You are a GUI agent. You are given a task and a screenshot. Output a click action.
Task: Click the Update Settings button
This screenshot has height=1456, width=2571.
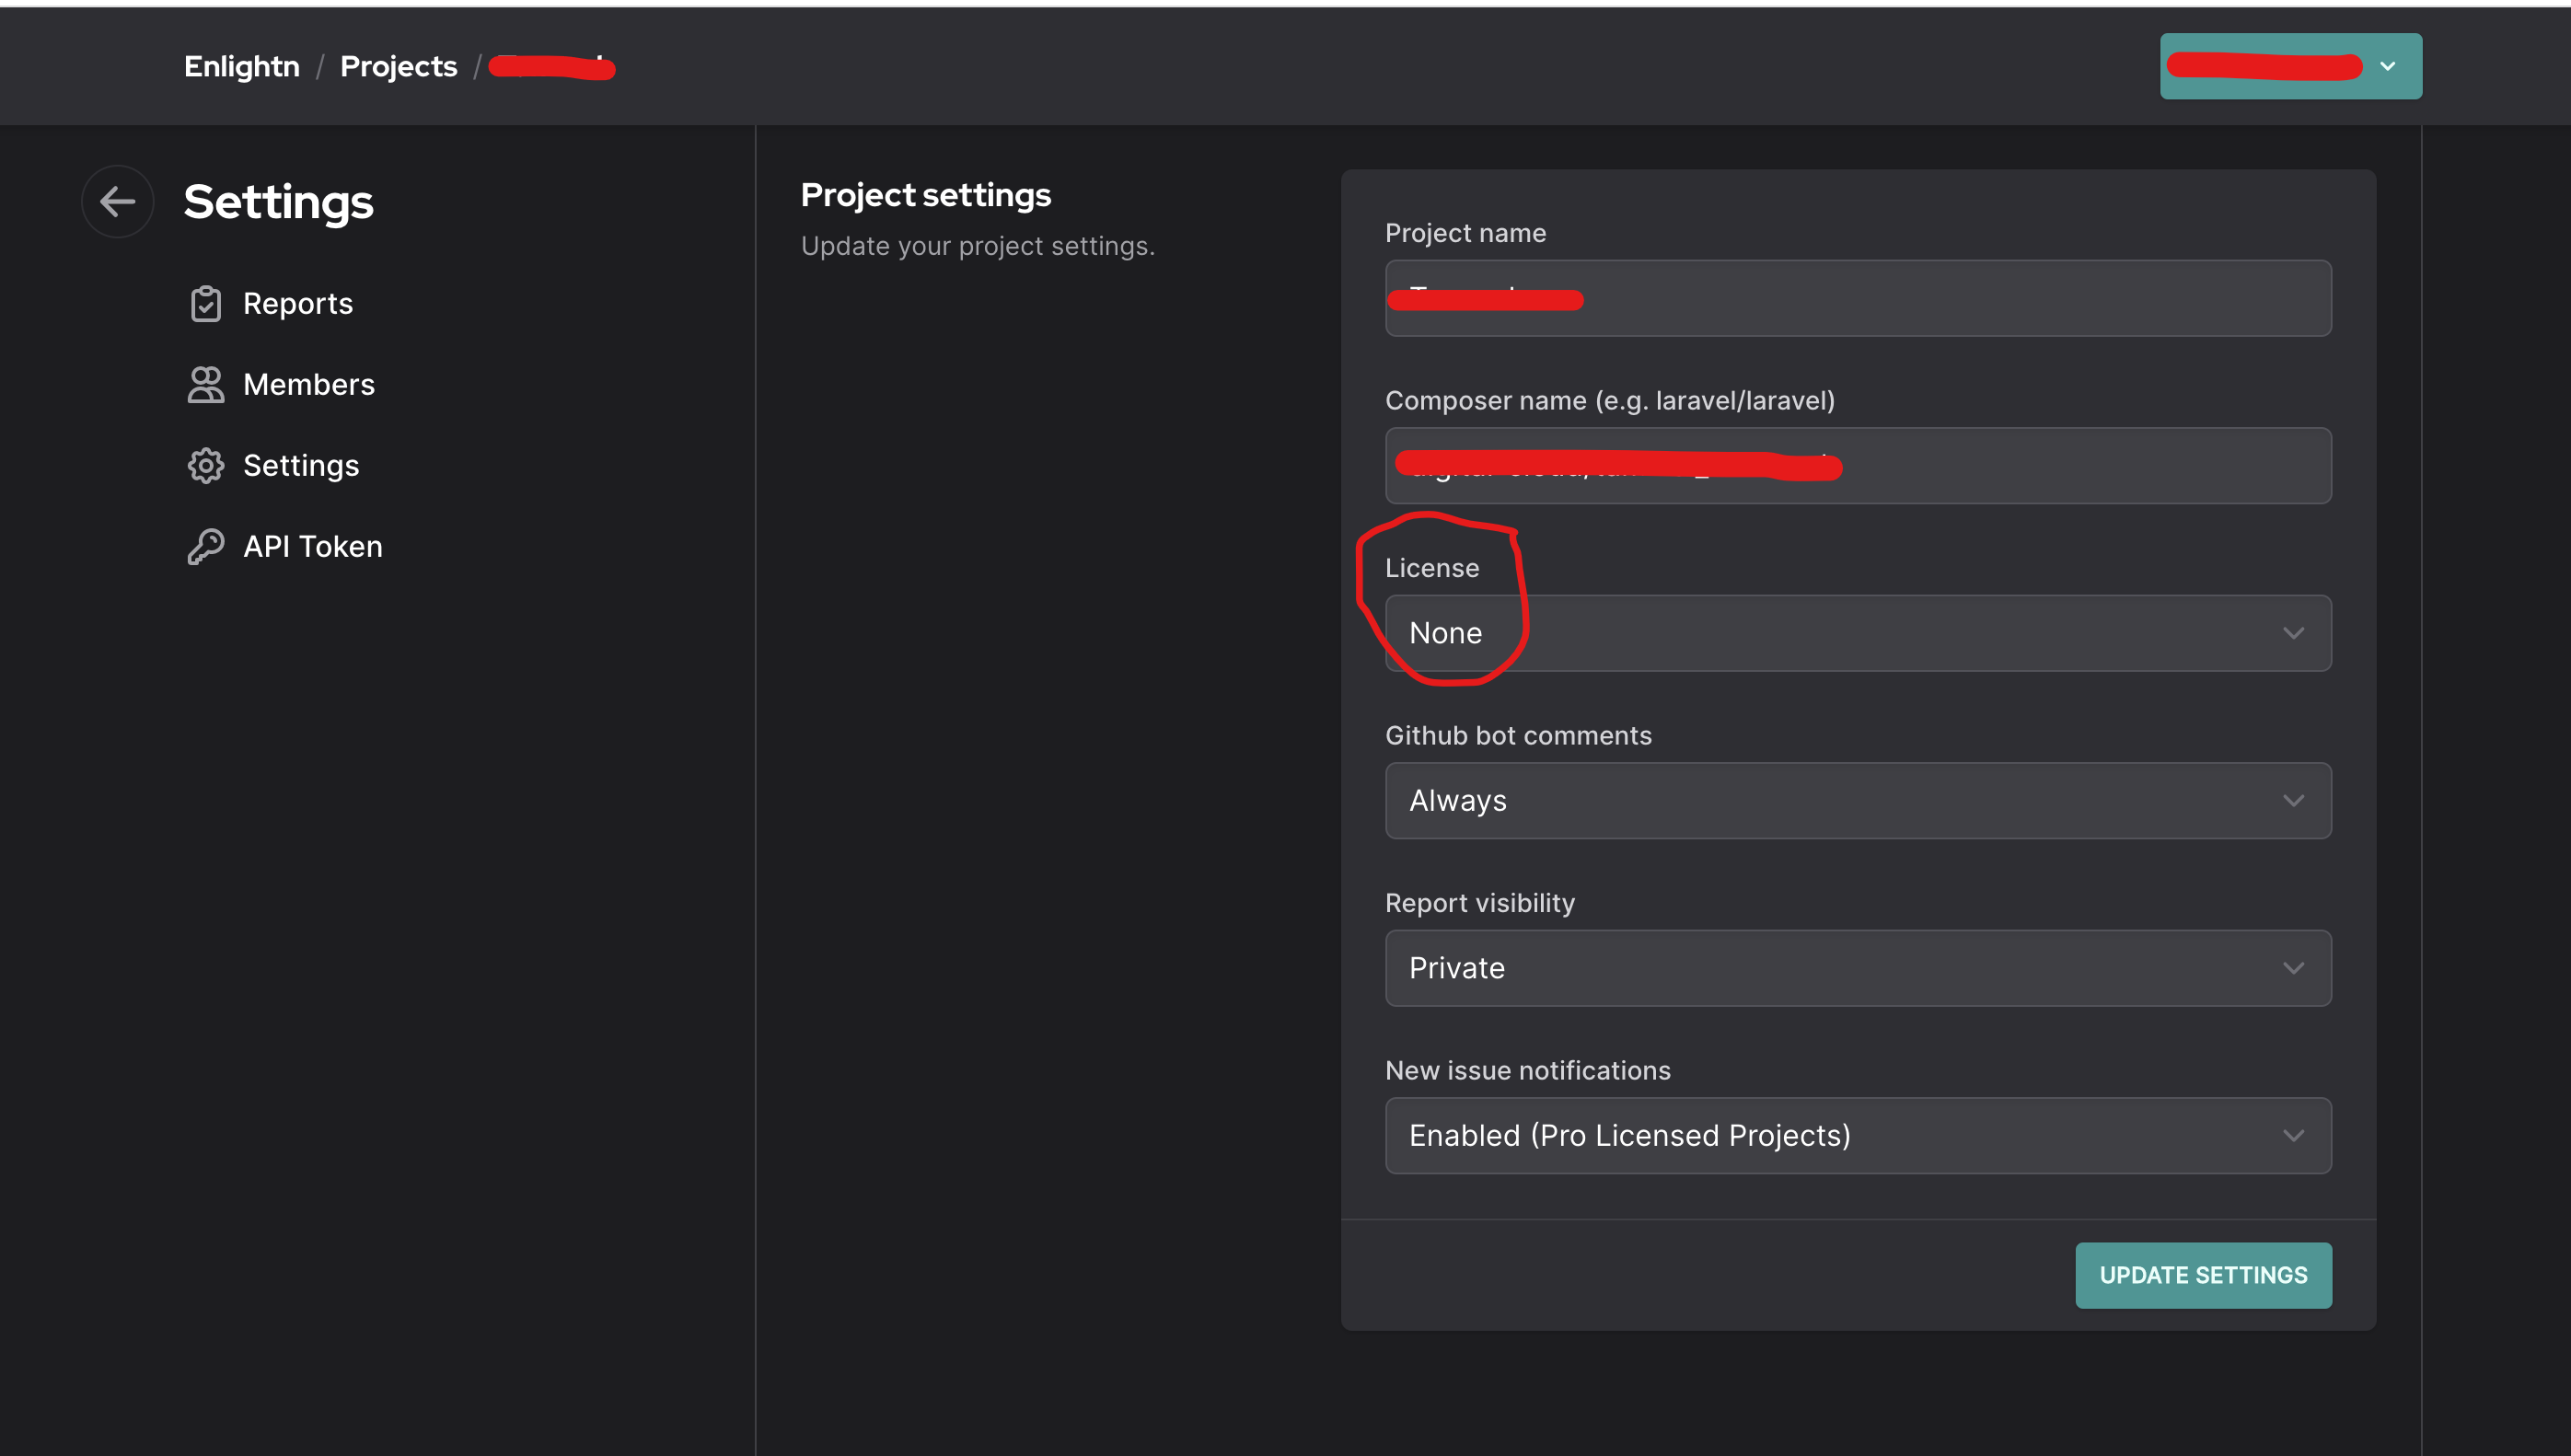(x=2202, y=1275)
